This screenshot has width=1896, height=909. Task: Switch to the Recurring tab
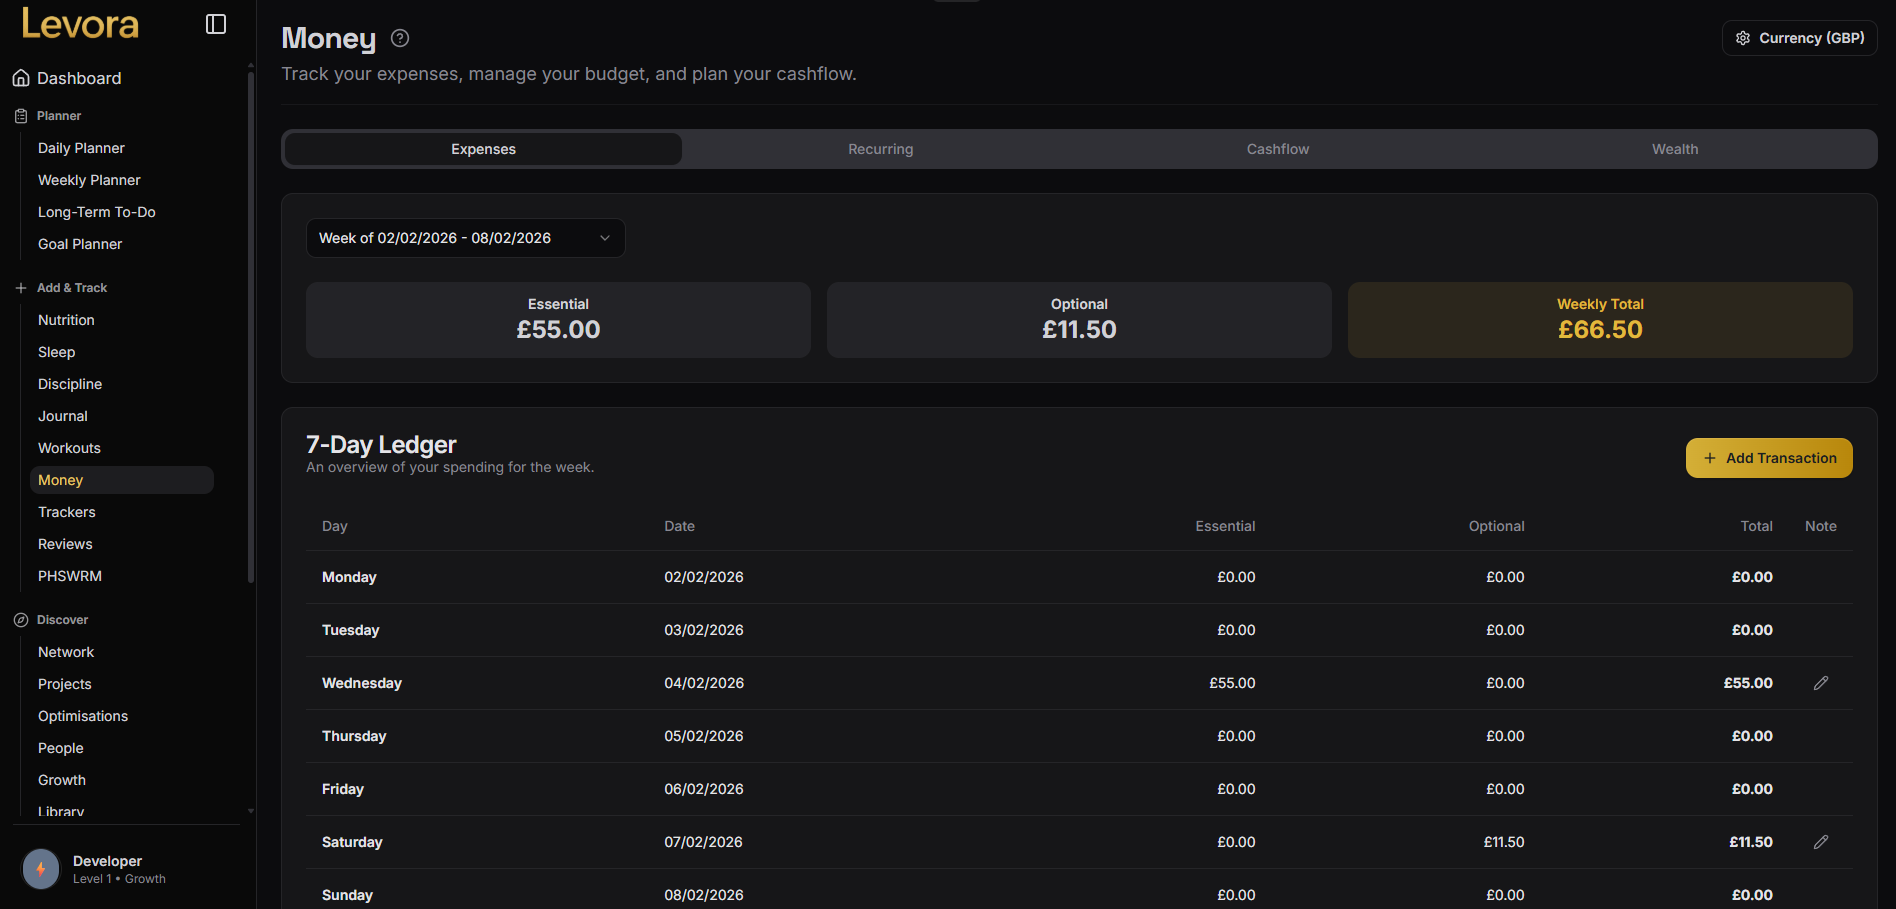880,148
